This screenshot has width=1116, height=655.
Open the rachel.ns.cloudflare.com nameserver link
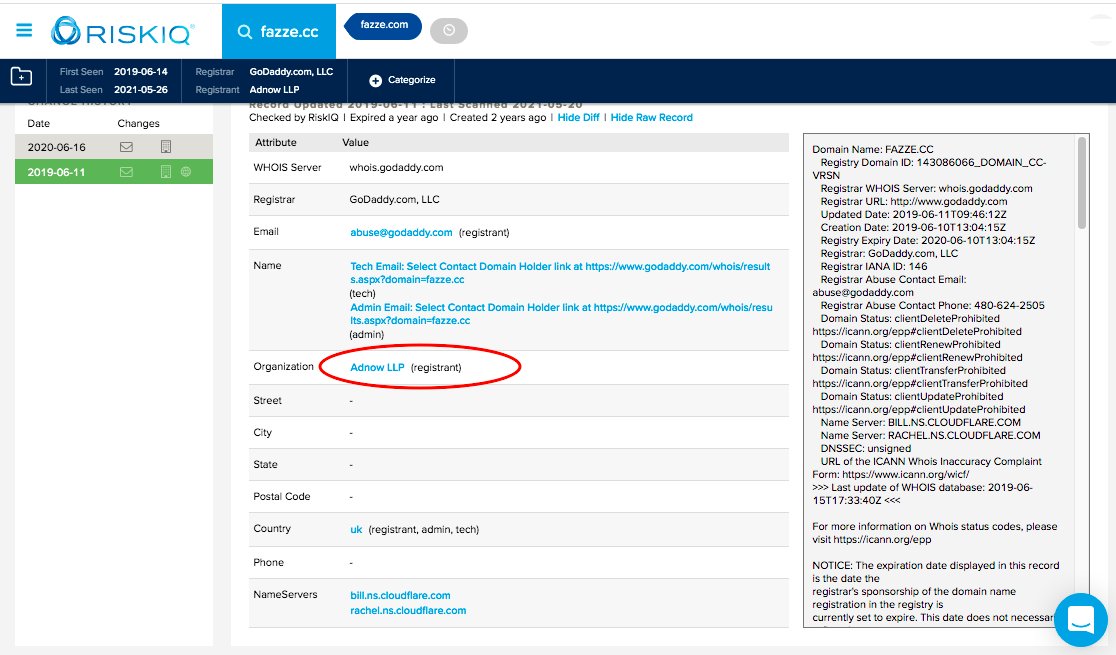coord(408,610)
